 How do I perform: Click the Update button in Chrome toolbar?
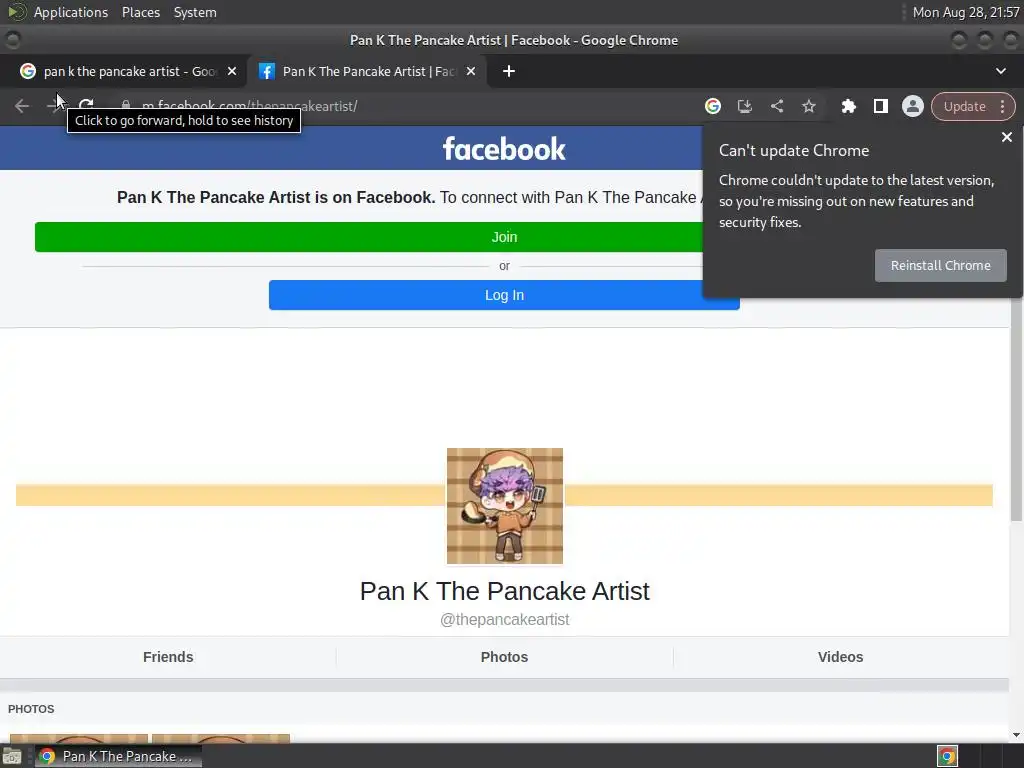click(964, 106)
